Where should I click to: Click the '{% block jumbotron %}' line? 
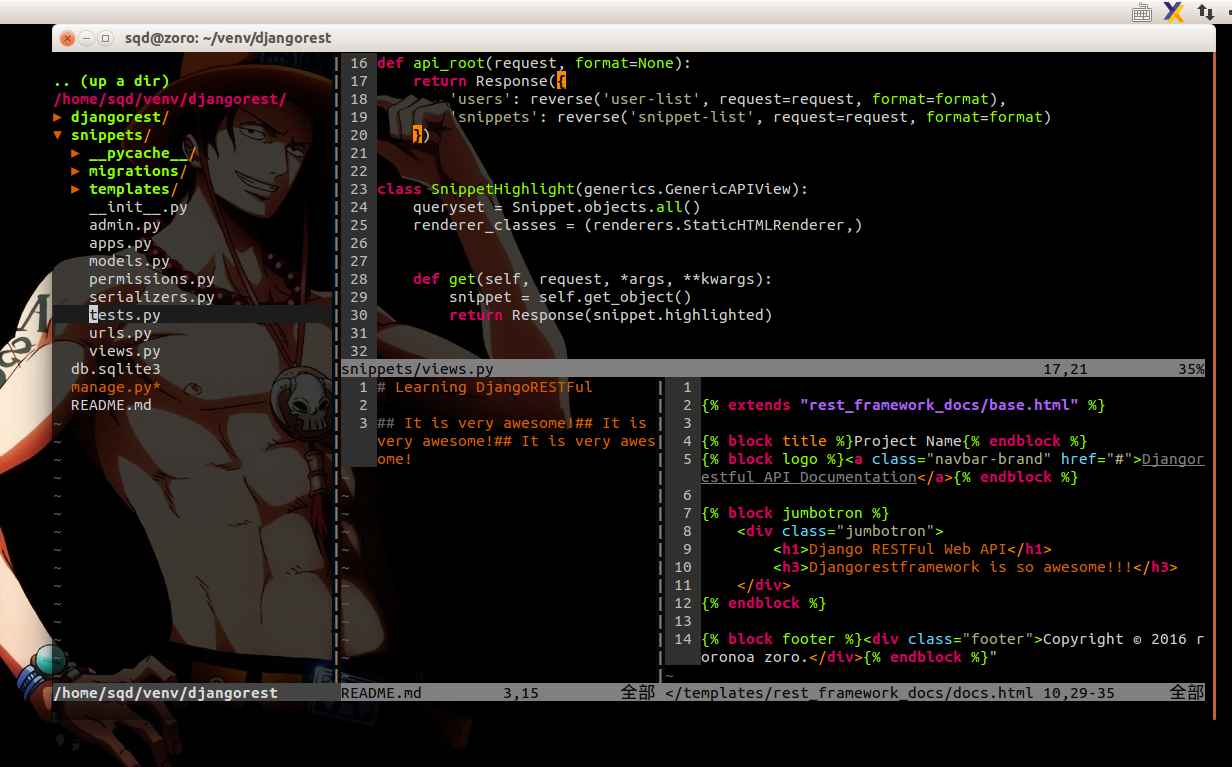coord(795,513)
